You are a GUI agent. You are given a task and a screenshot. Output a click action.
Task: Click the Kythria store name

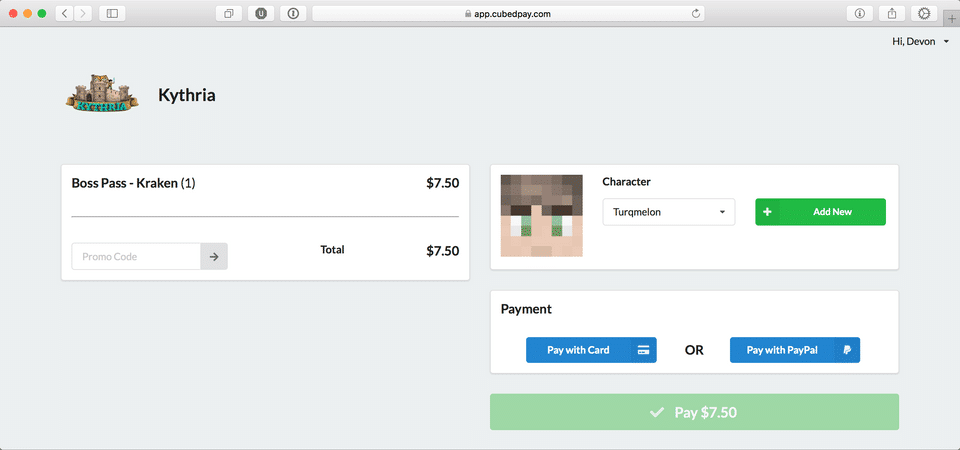pos(187,95)
